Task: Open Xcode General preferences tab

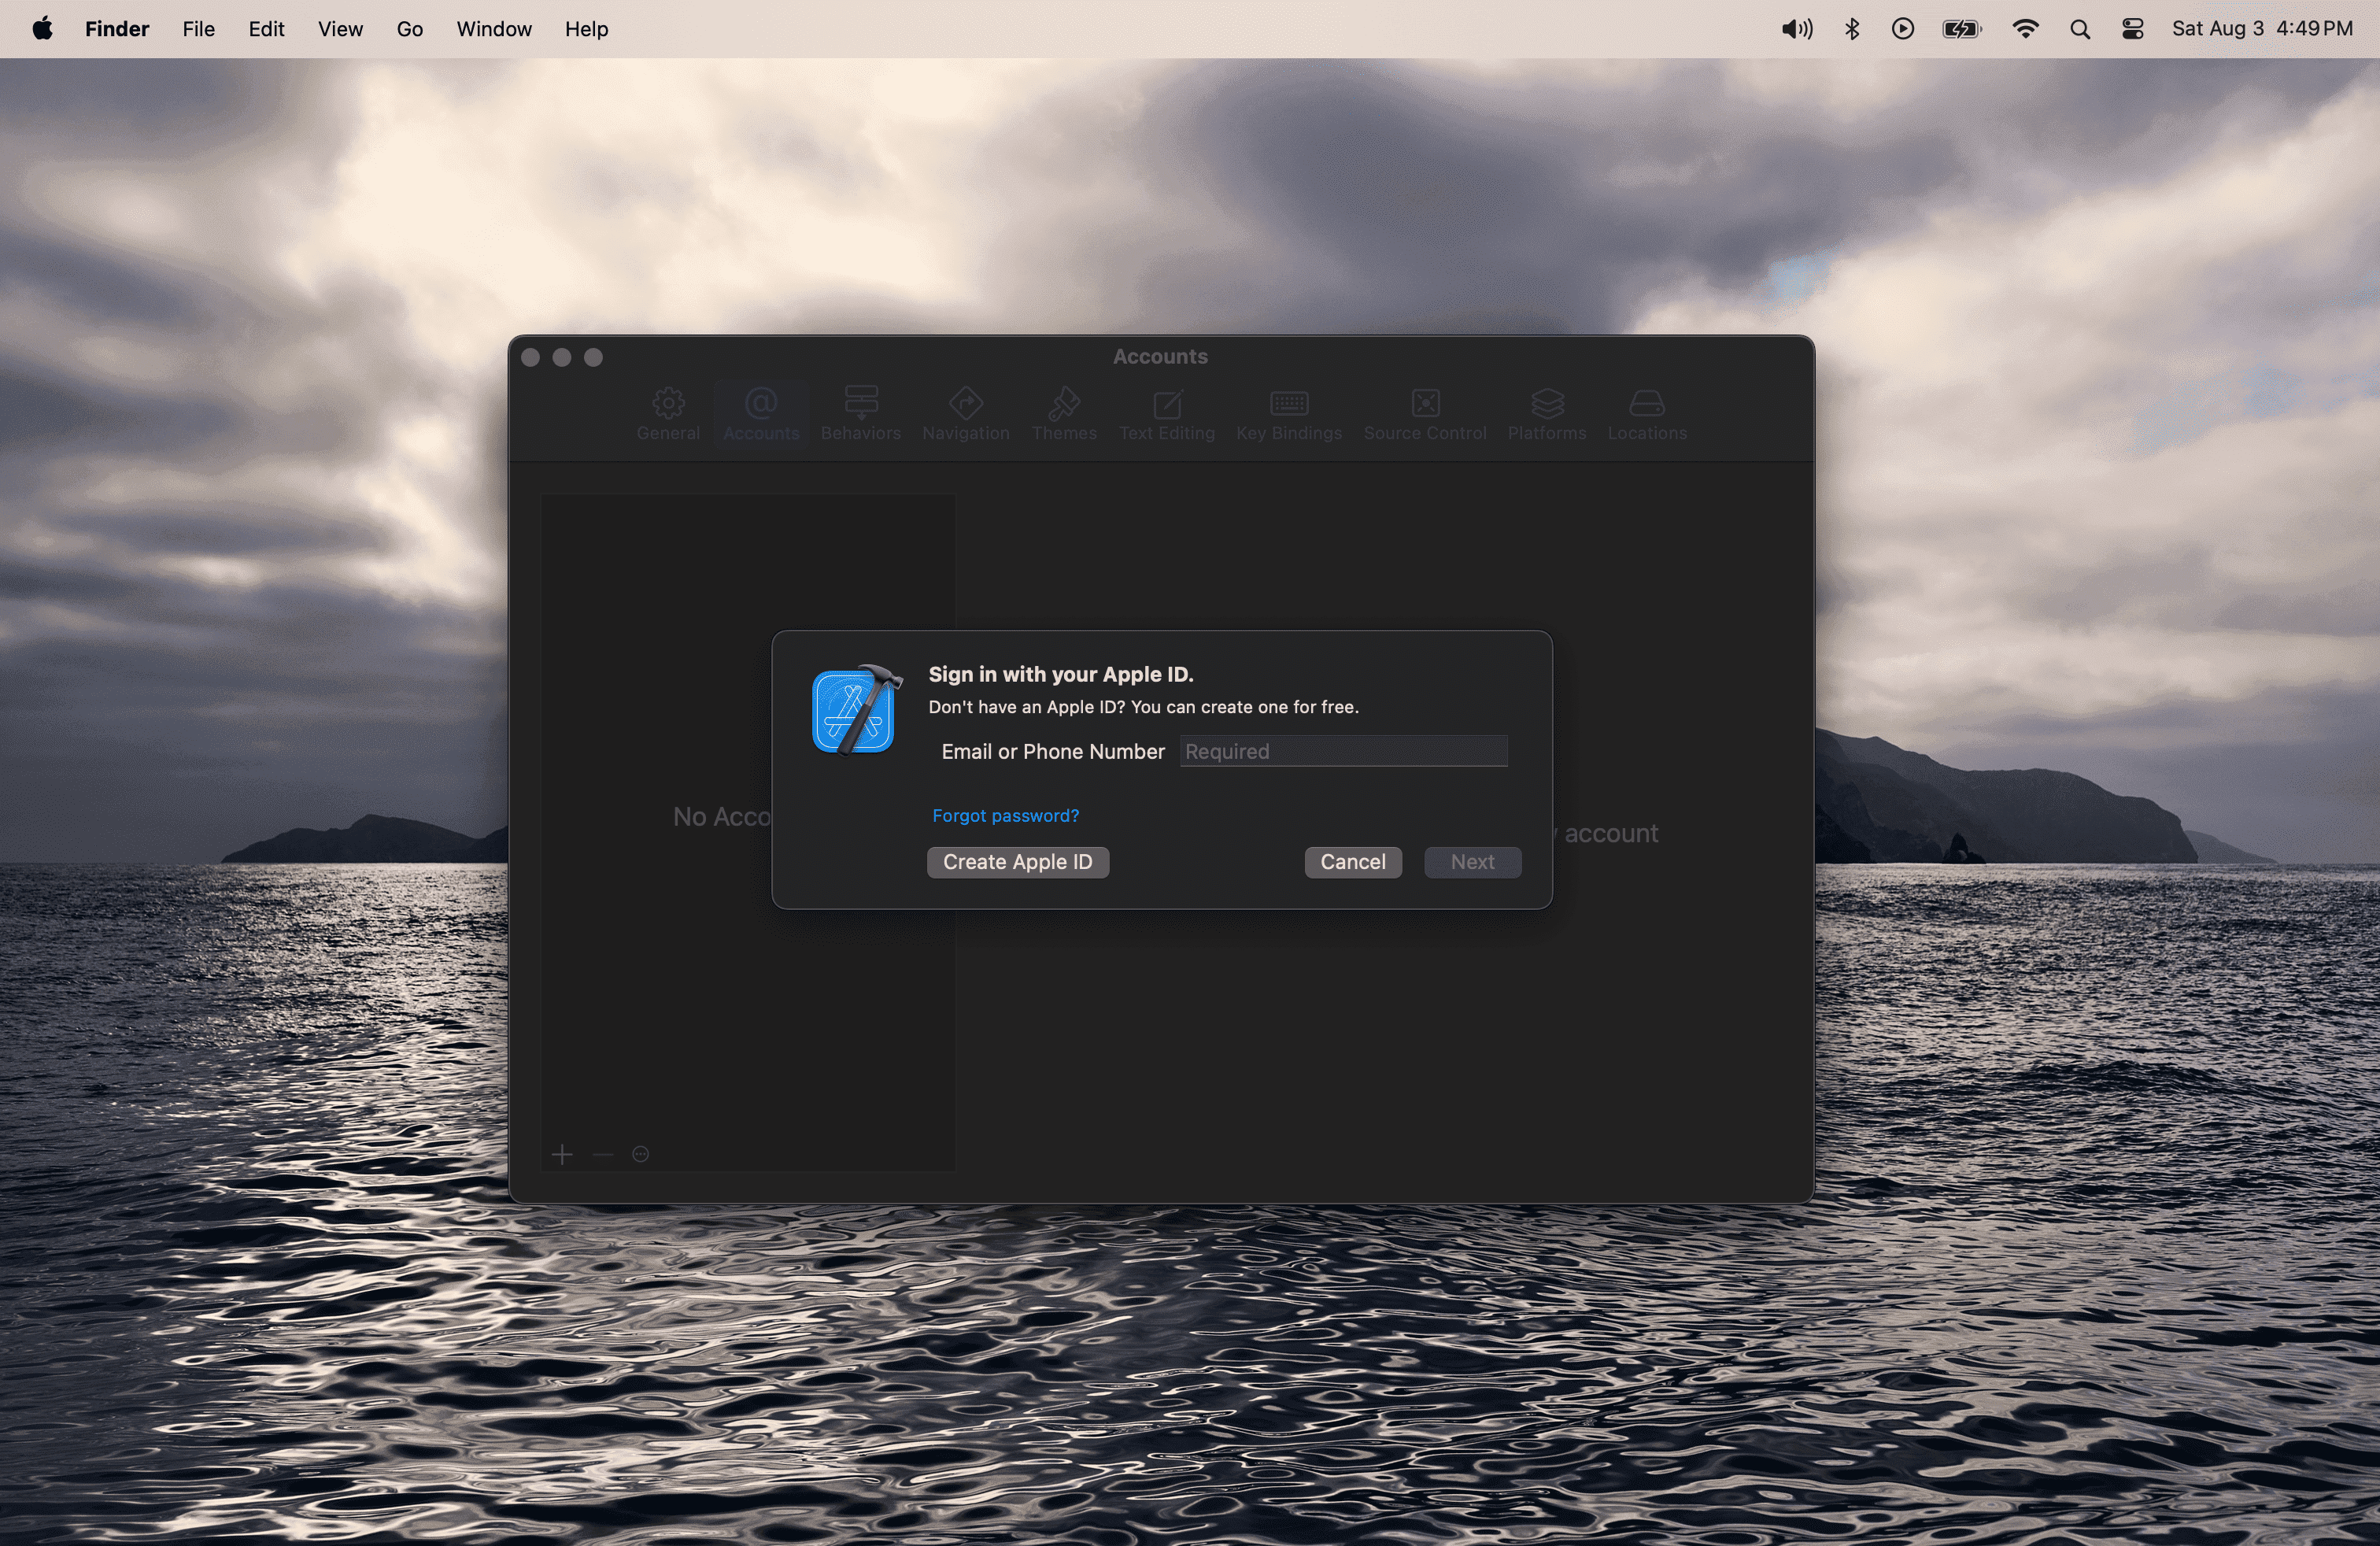Action: [x=668, y=413]
